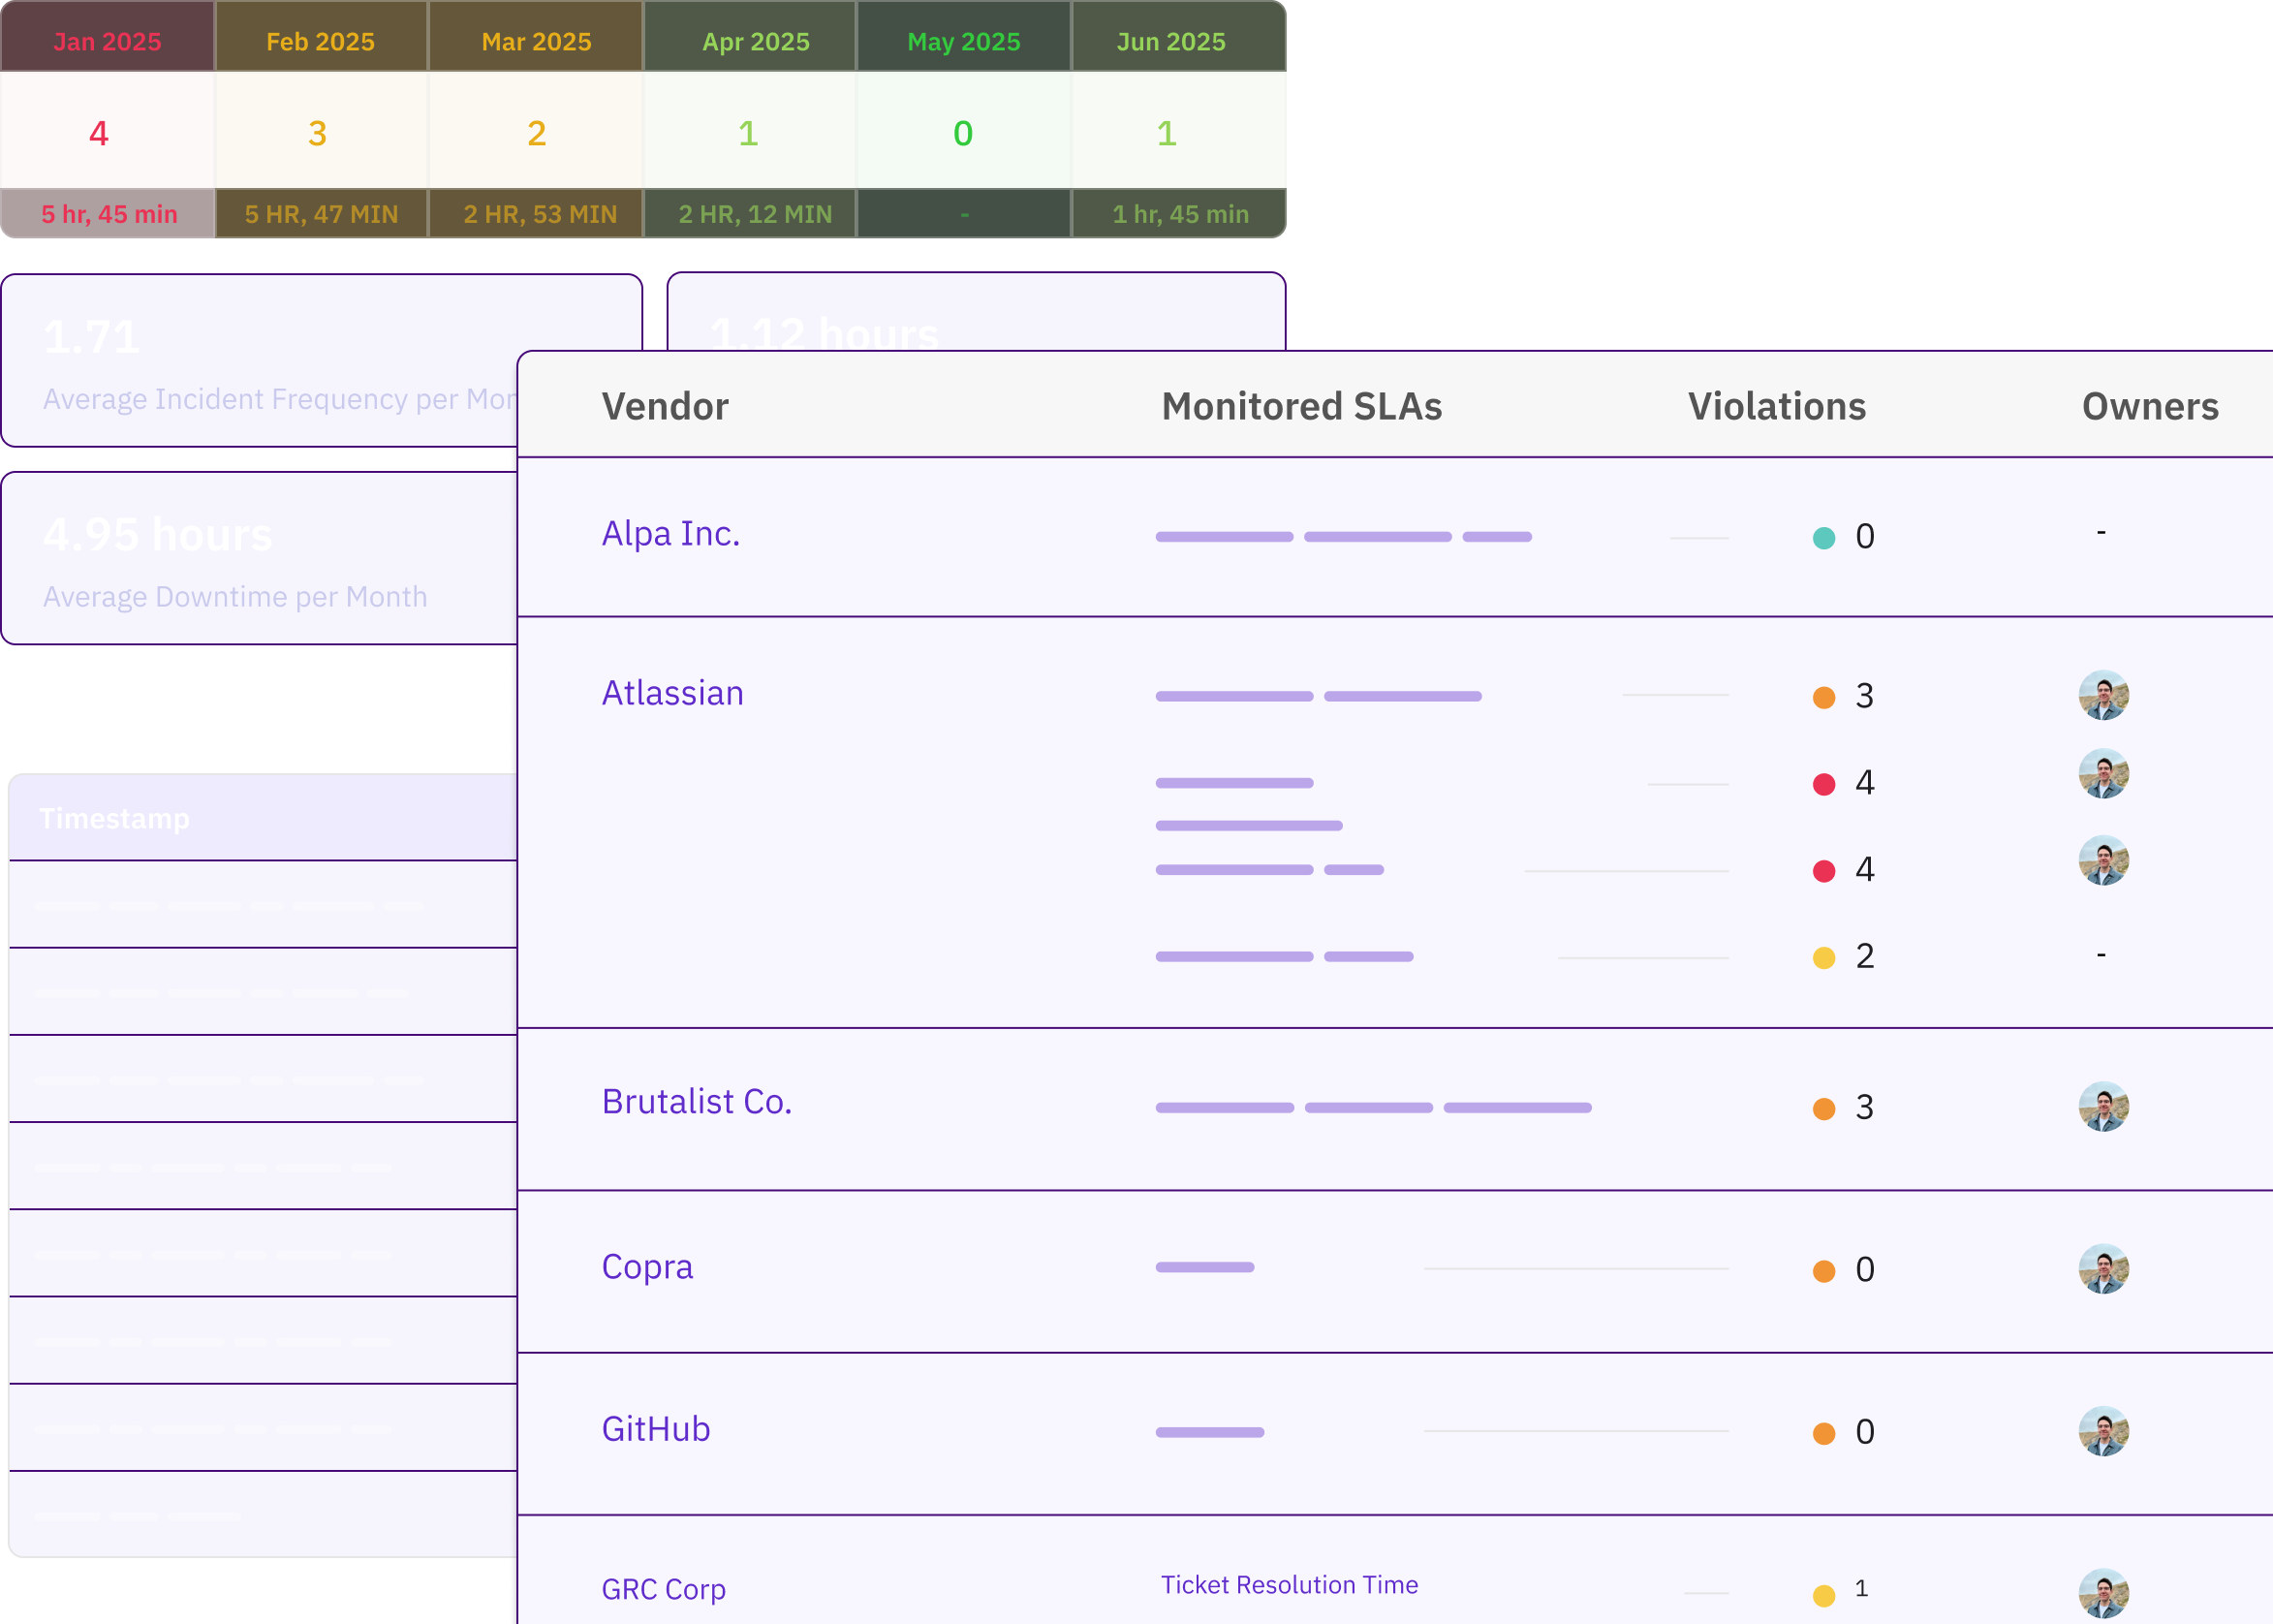Click the GRC Corp vendor link
This screenshot has height=1624, width=2273.
click(663, 1589)
